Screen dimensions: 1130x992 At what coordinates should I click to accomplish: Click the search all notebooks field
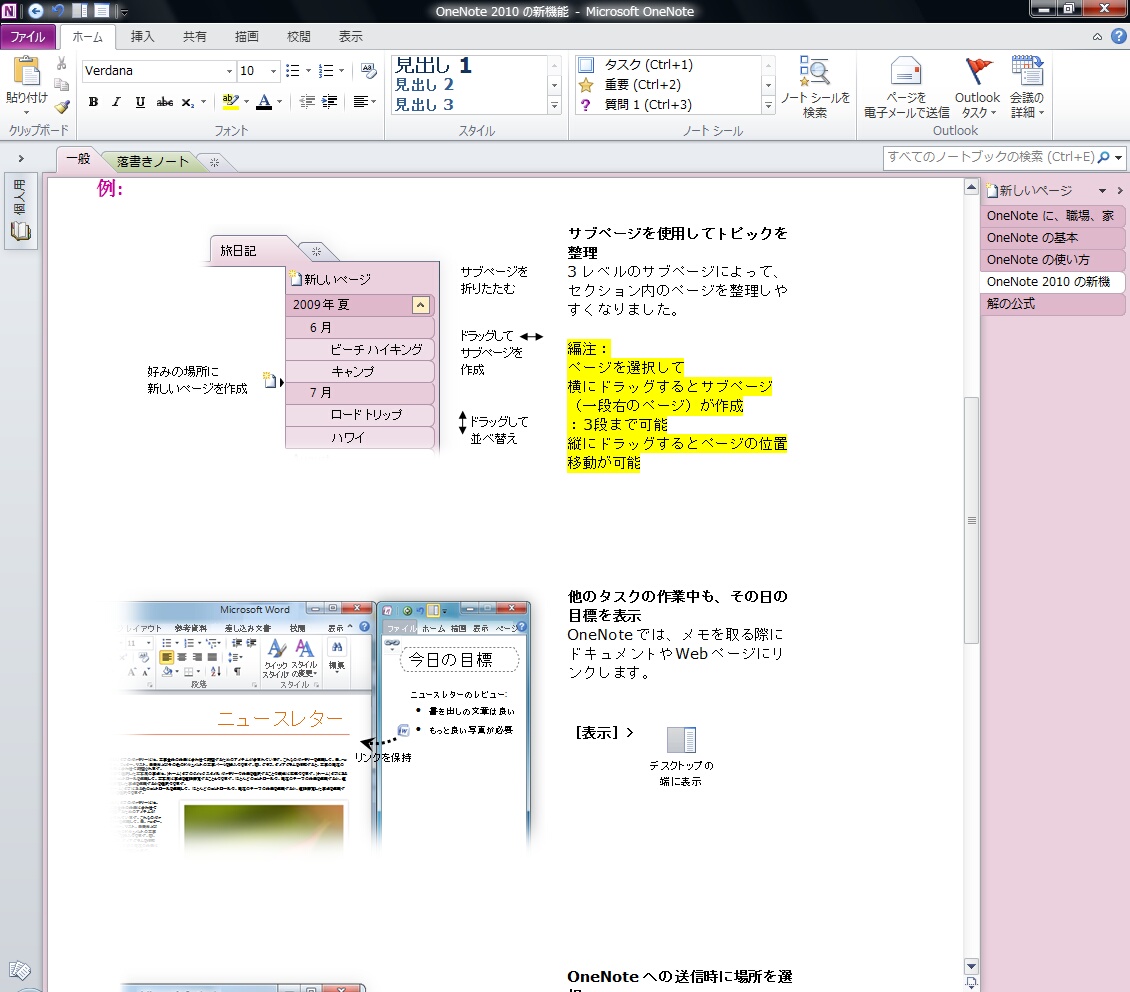pos(990,157)
